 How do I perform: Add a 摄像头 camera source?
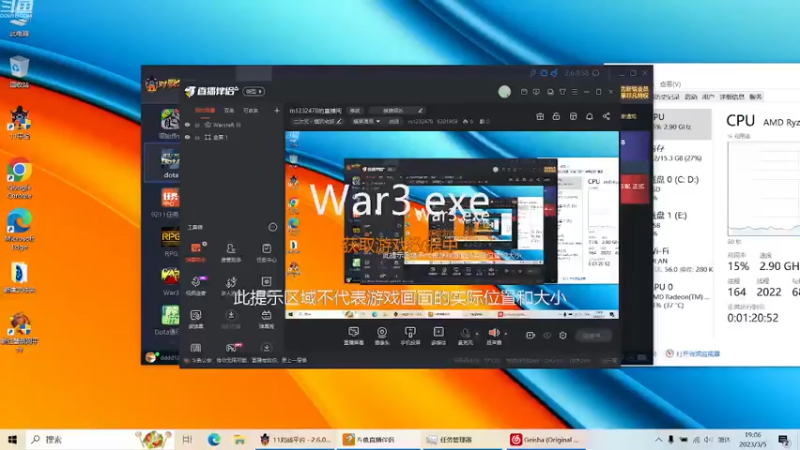(382, 336)
